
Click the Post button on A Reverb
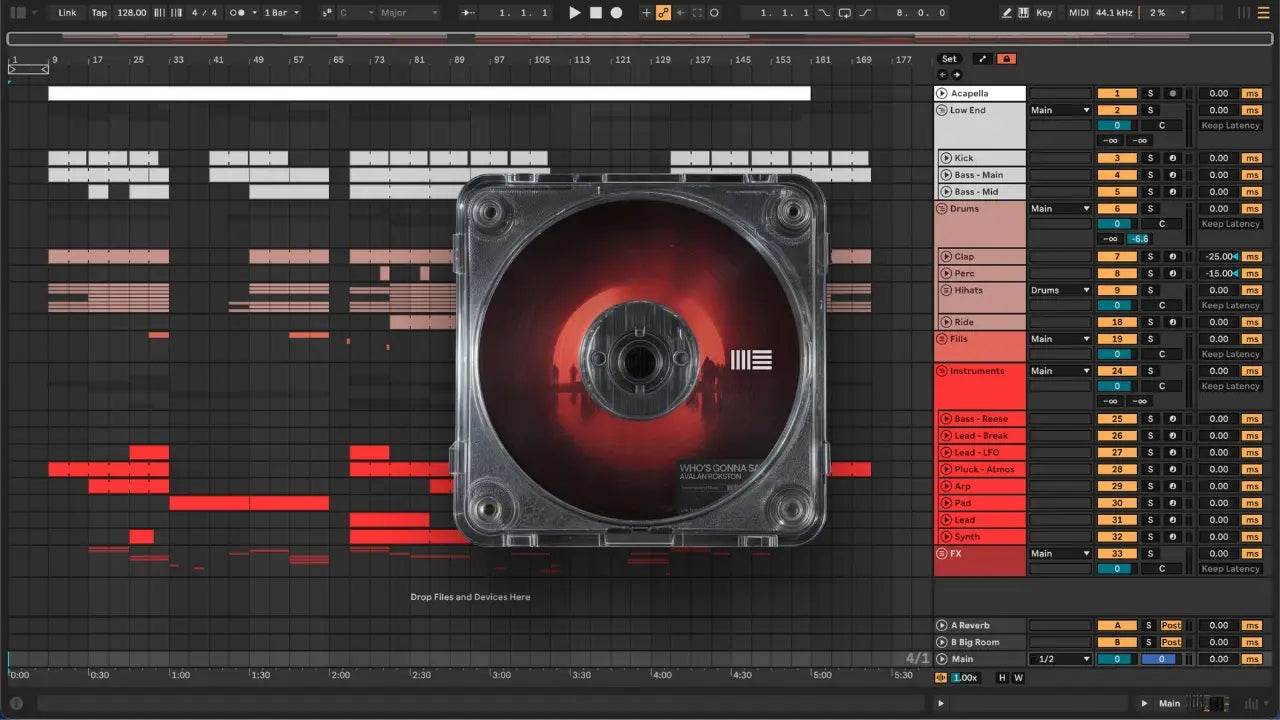(x=1171, y=626)
